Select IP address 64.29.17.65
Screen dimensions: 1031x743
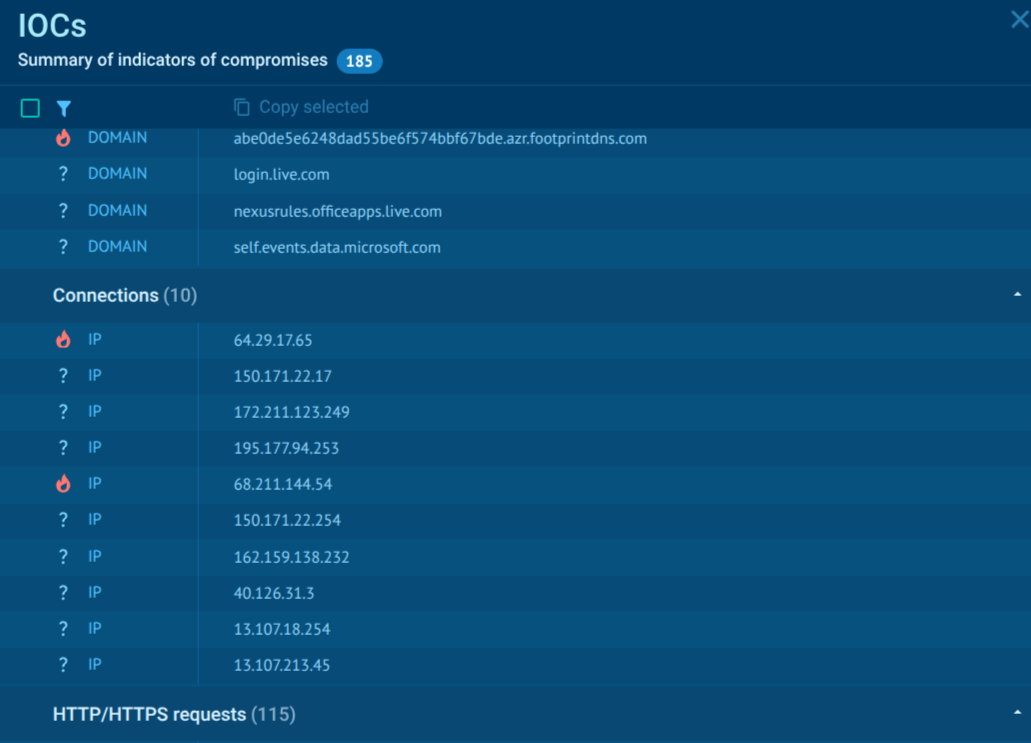(x=273, y=341)
